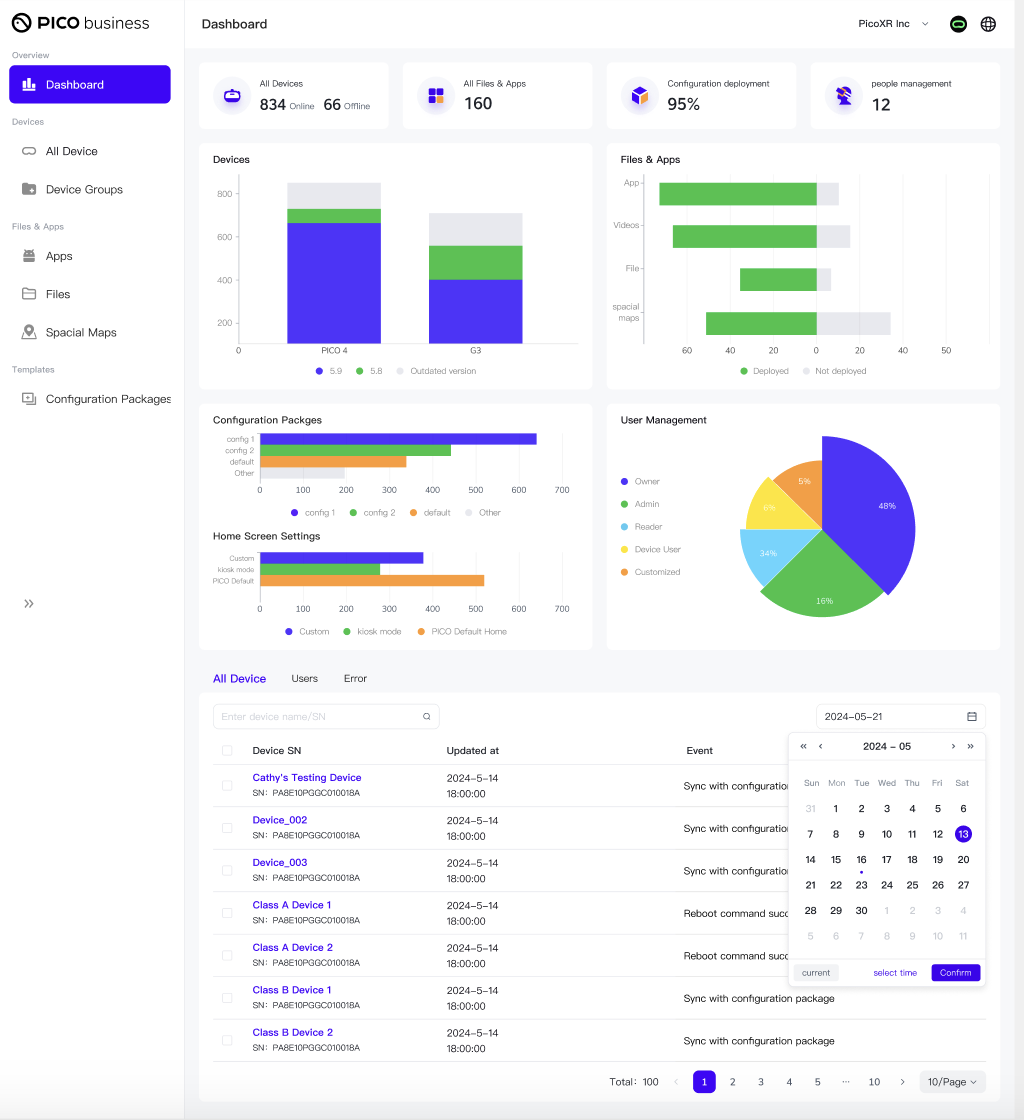Switch to the Users tab

point(304,679)
